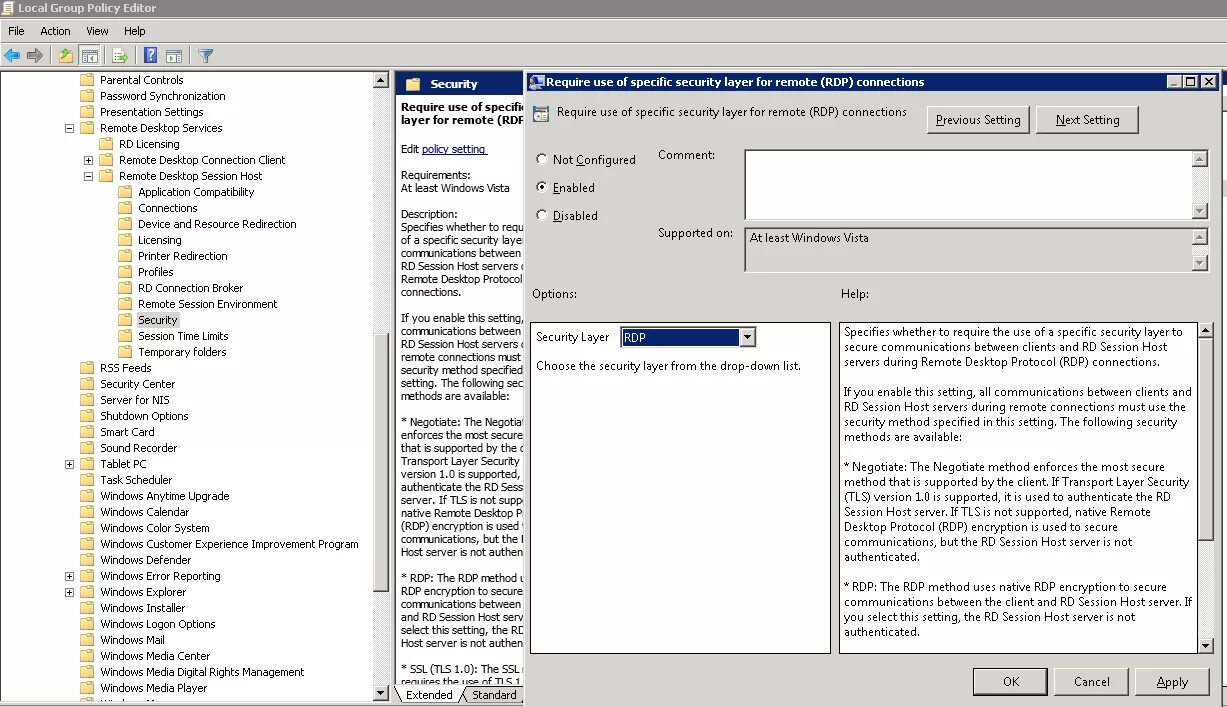1227x707 pixels.
Task: Click the Windows Mail folder icon
Action: click(x=87, y=640)
